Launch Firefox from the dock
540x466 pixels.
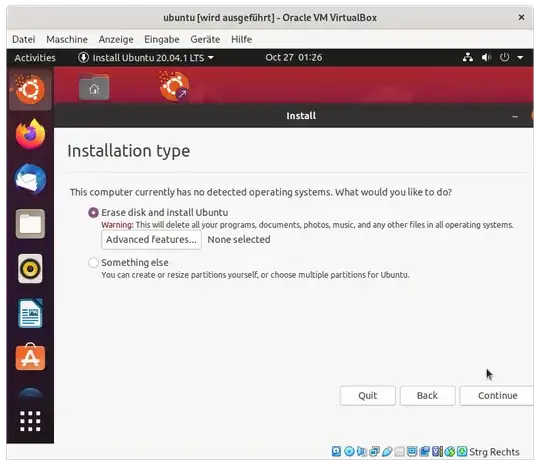30,134
